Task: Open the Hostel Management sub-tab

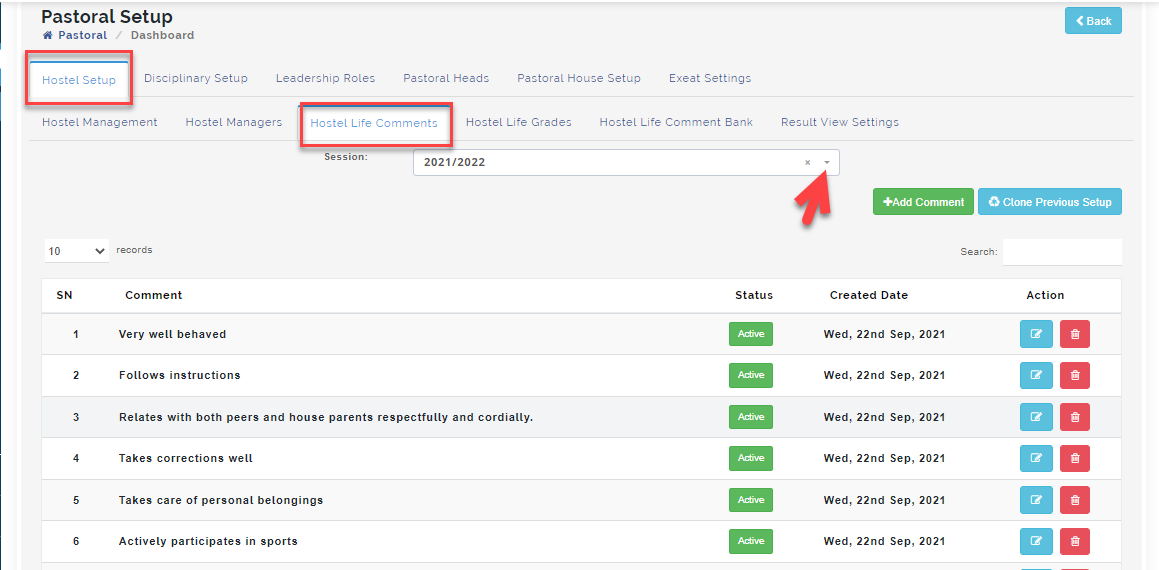Action: (100, 123)
